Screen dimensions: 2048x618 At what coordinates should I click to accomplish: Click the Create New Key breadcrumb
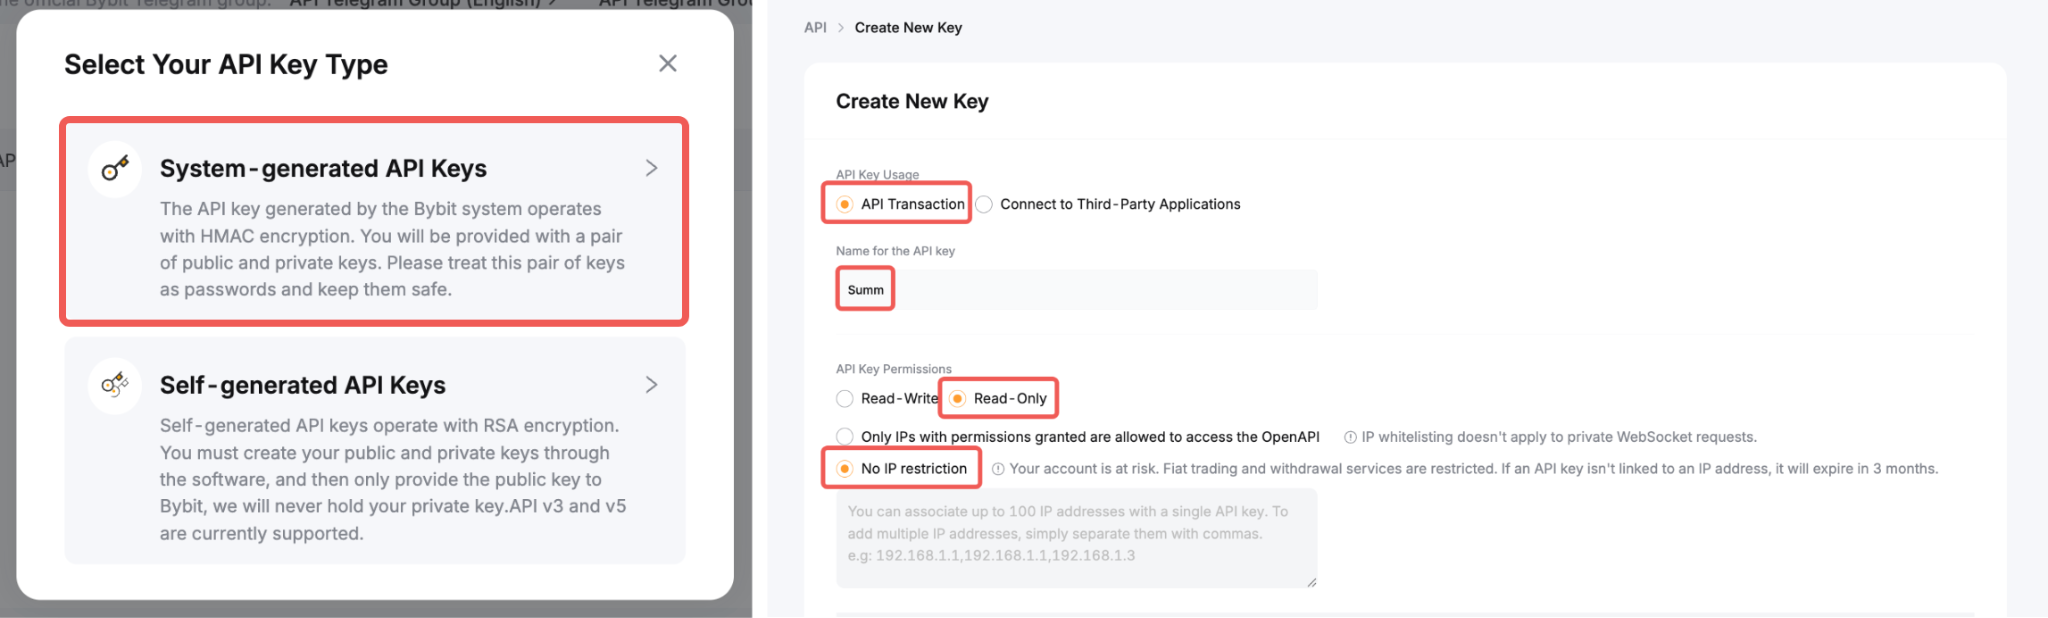(908, 28)
